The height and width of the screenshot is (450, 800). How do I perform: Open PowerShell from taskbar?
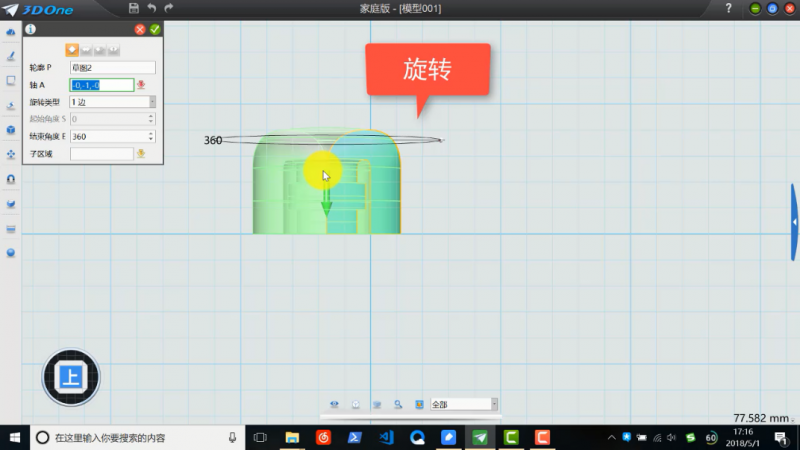tap(355, 438)
